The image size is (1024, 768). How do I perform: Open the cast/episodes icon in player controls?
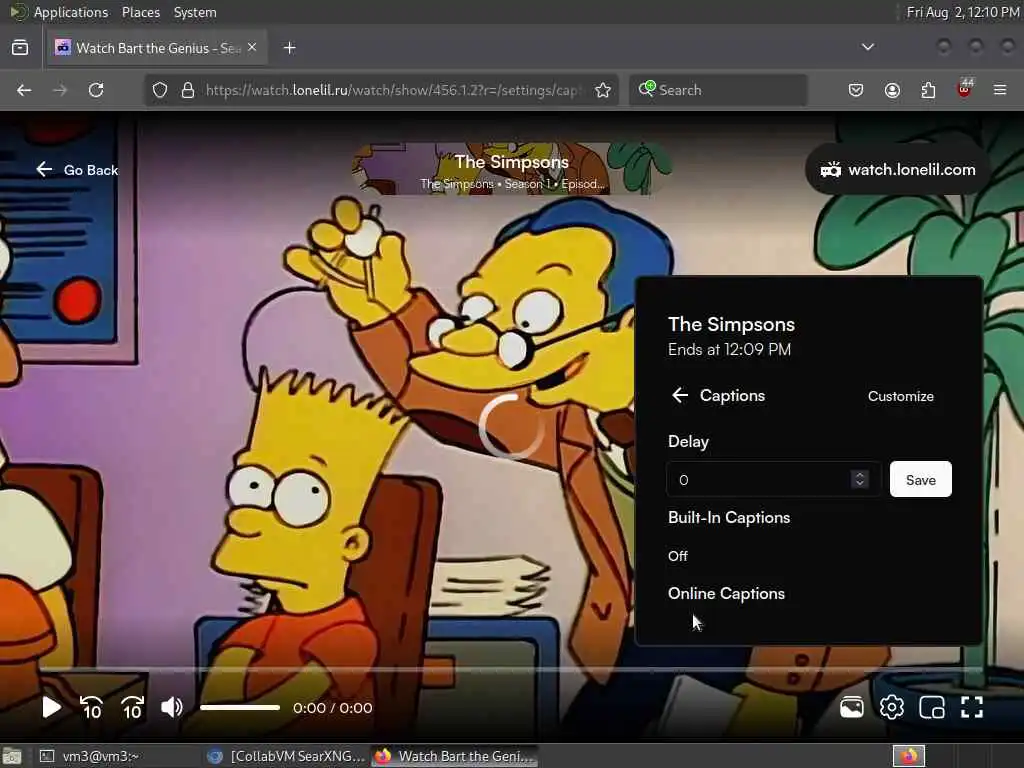click(852, 707)
